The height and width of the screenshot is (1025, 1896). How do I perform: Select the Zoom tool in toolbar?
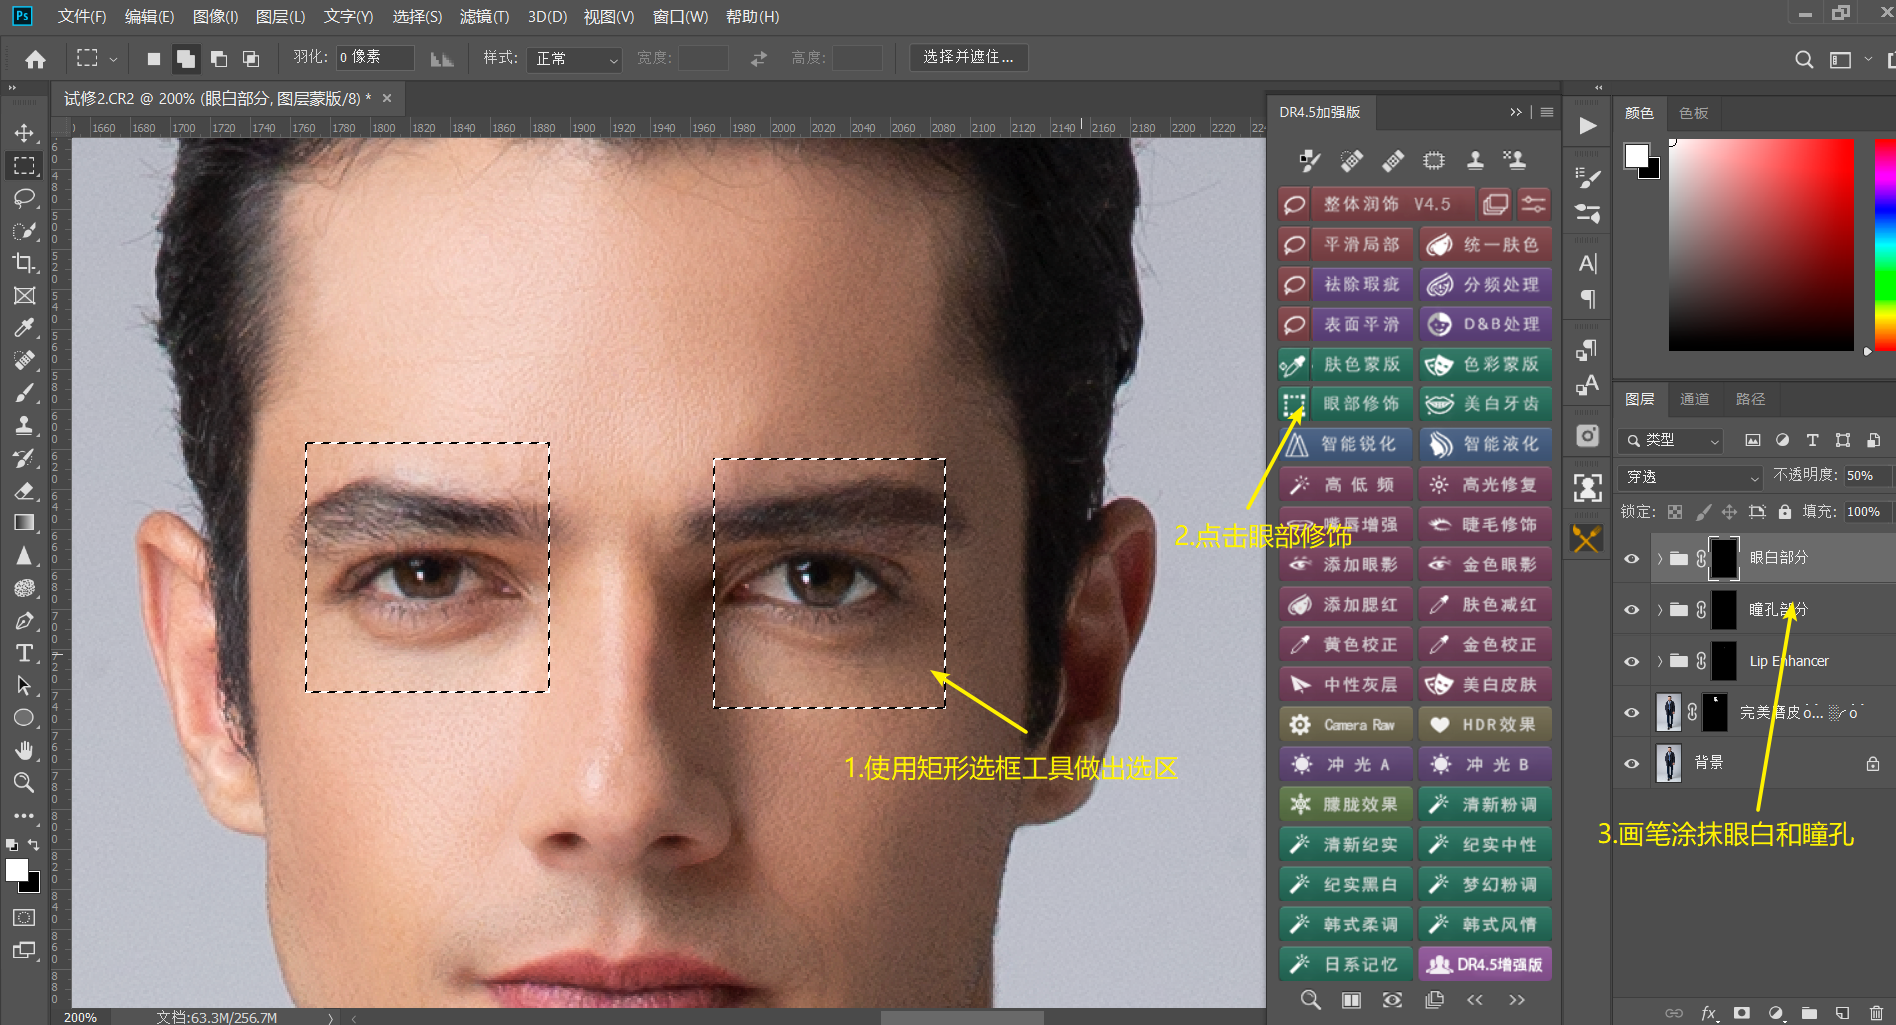click(x=24, y=782)
